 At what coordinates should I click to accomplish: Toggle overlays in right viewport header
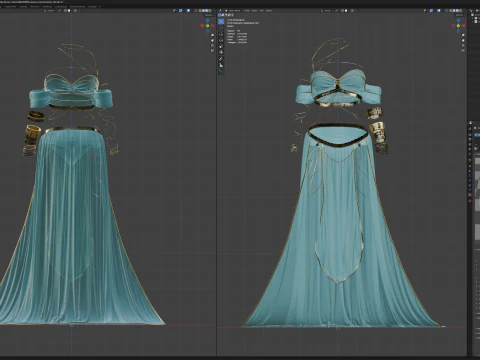click(x=438, y=10)
